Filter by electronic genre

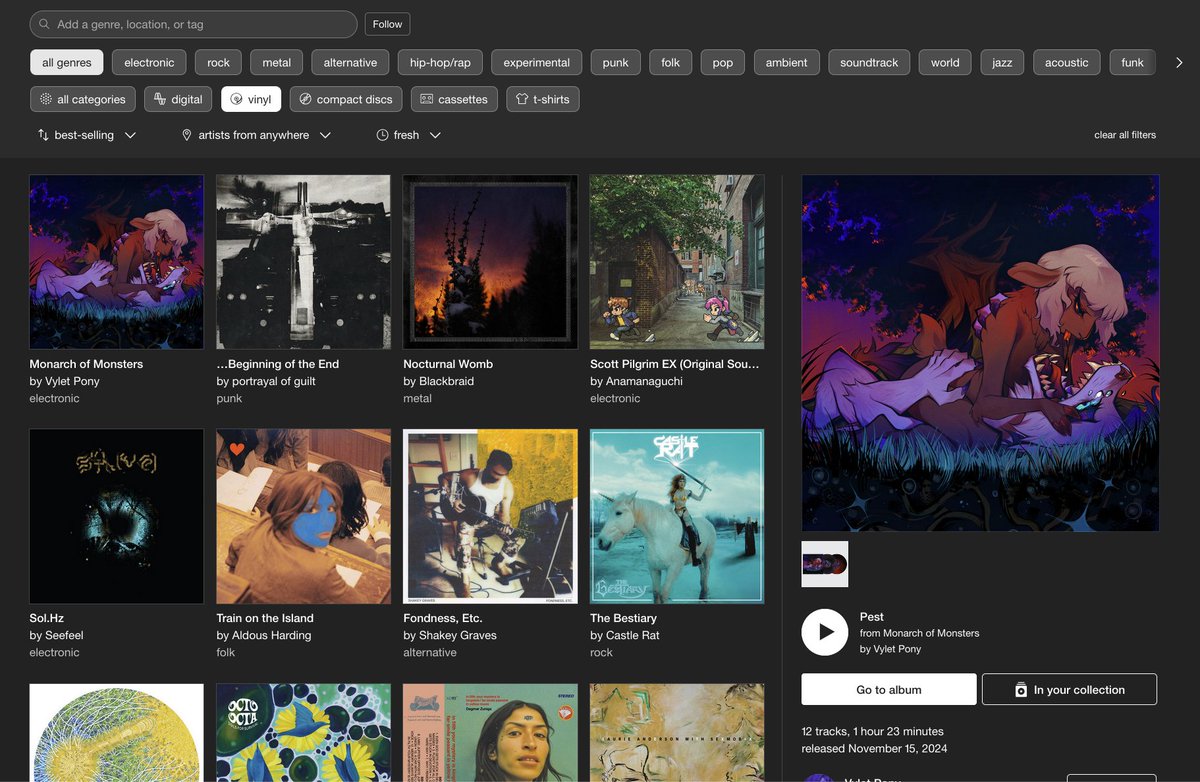[x=149, y=62]
